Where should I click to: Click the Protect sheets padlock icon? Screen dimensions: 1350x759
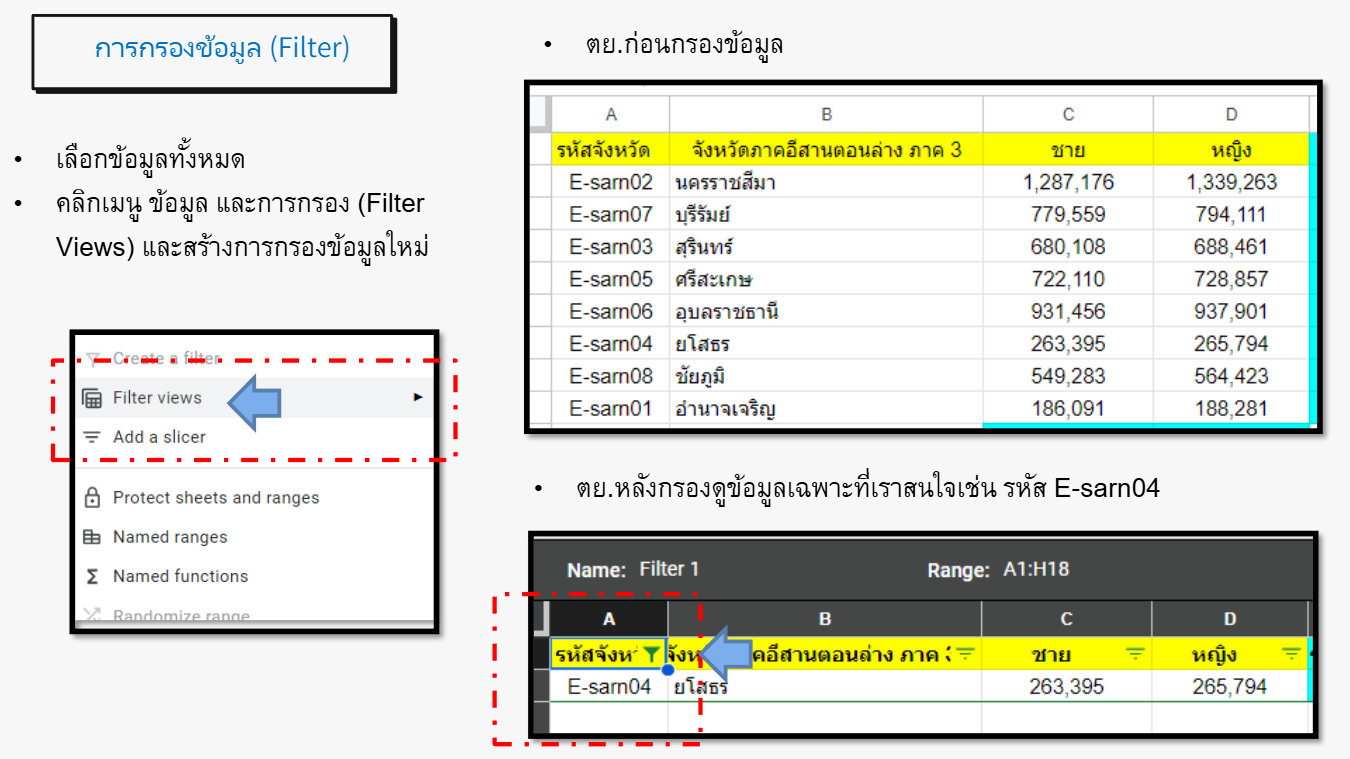click(92, 497)
